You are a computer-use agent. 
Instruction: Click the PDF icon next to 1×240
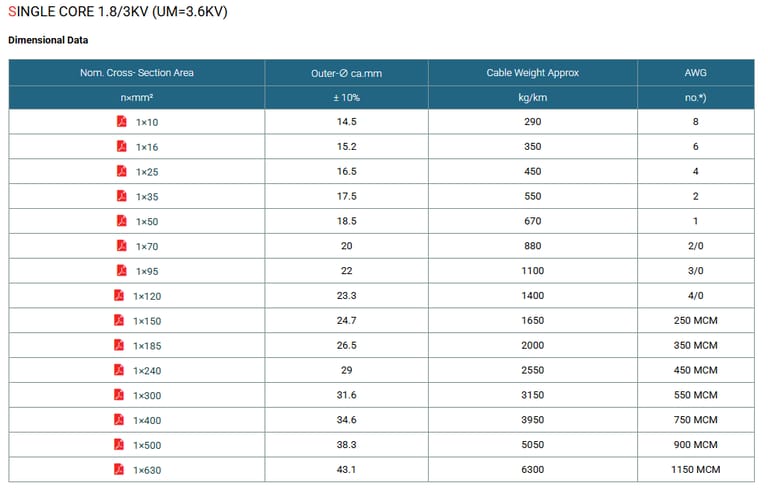click(119, 370)
